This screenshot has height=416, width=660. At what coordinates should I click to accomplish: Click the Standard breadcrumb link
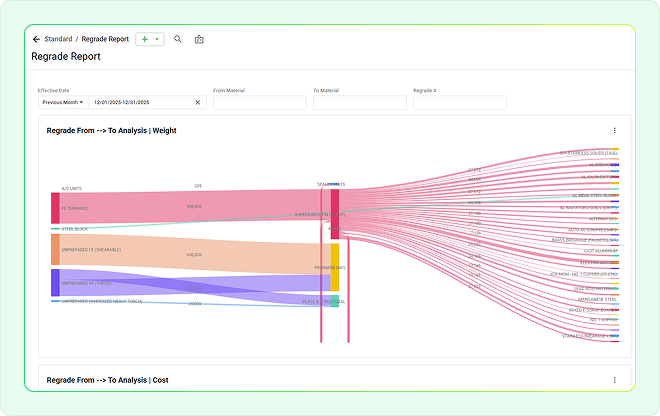click(58, 39)
